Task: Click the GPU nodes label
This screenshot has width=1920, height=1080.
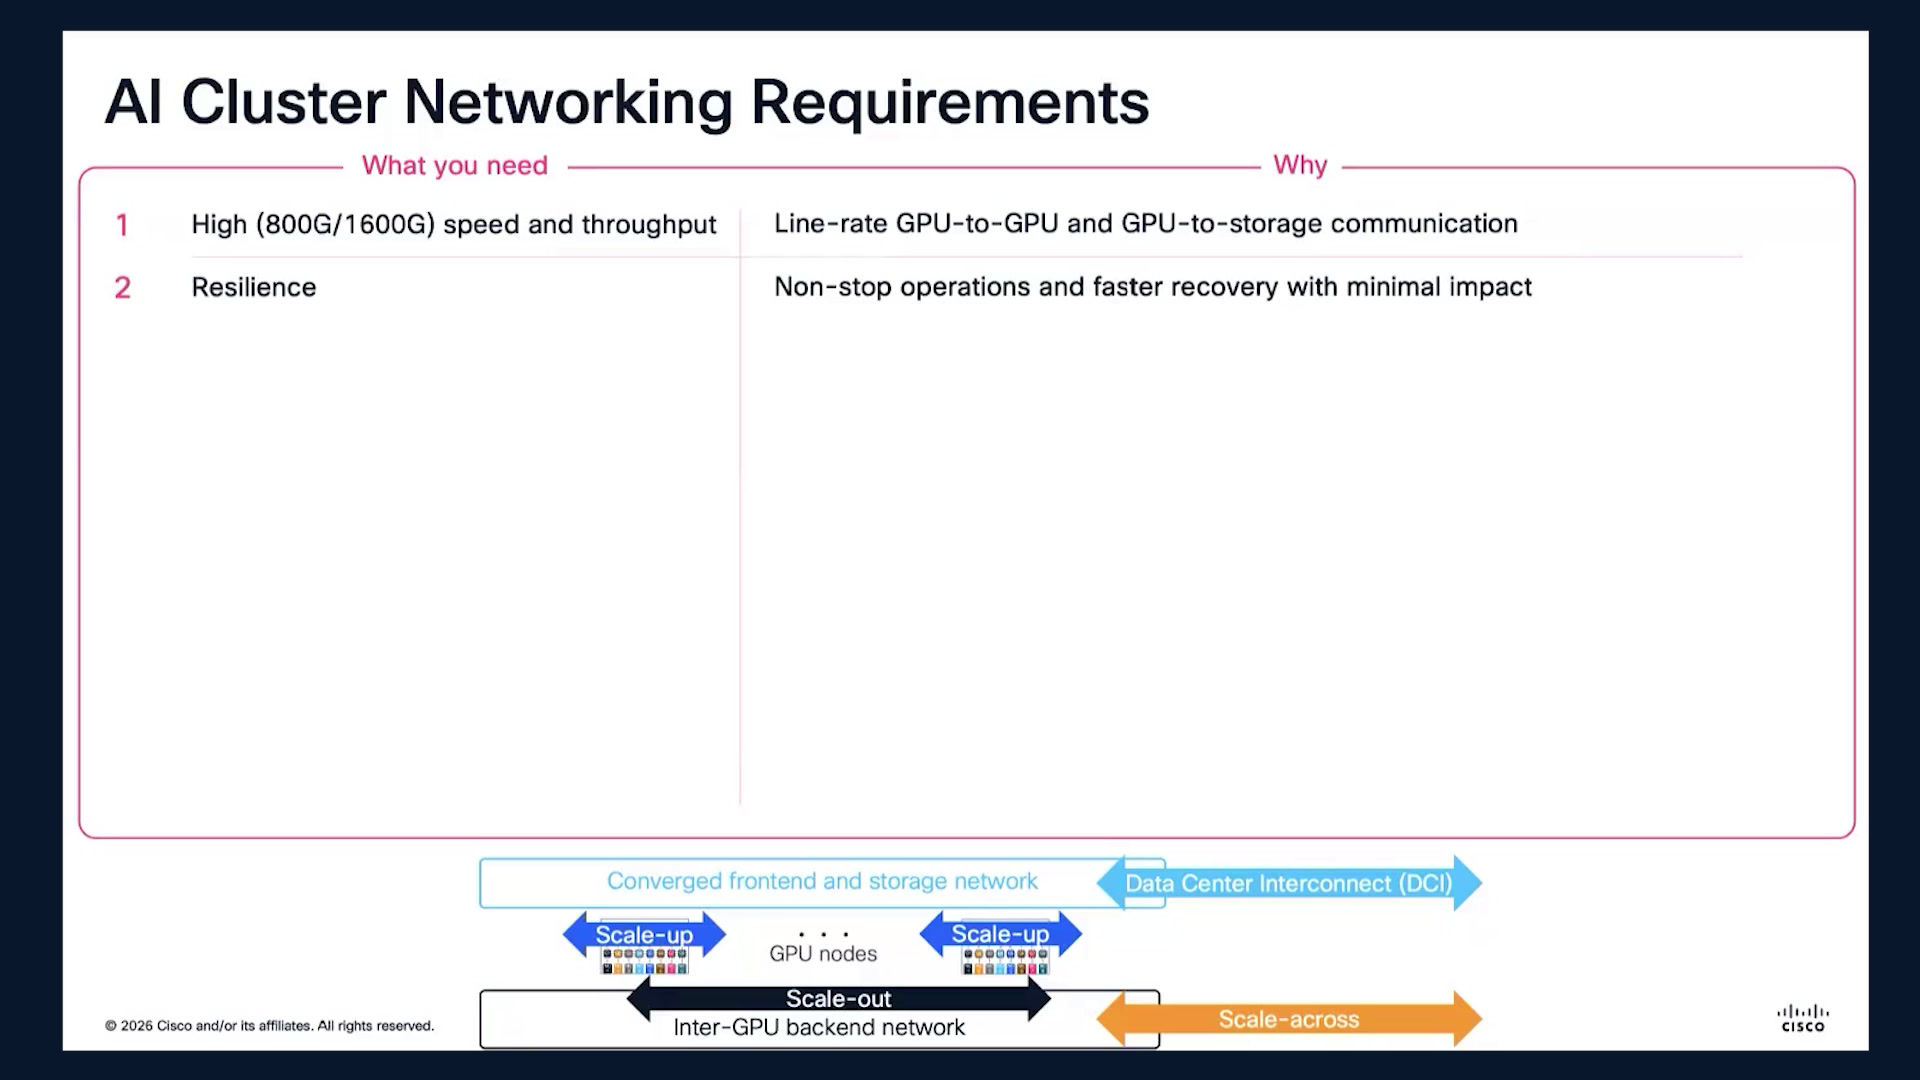Action: 823,954
